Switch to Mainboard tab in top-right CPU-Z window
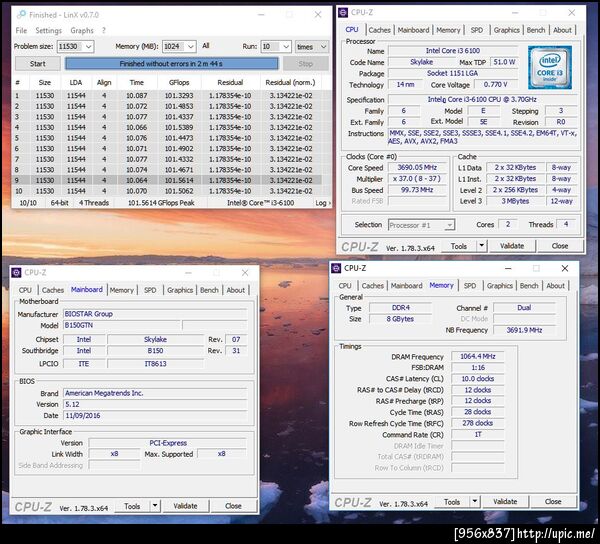600x544 pixels. [x=413, y=30]
